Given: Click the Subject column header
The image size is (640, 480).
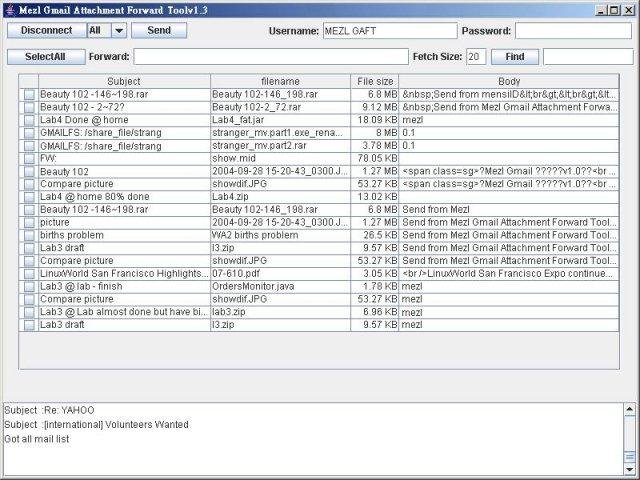Looking at the screenshot, I should click(124, 81).
